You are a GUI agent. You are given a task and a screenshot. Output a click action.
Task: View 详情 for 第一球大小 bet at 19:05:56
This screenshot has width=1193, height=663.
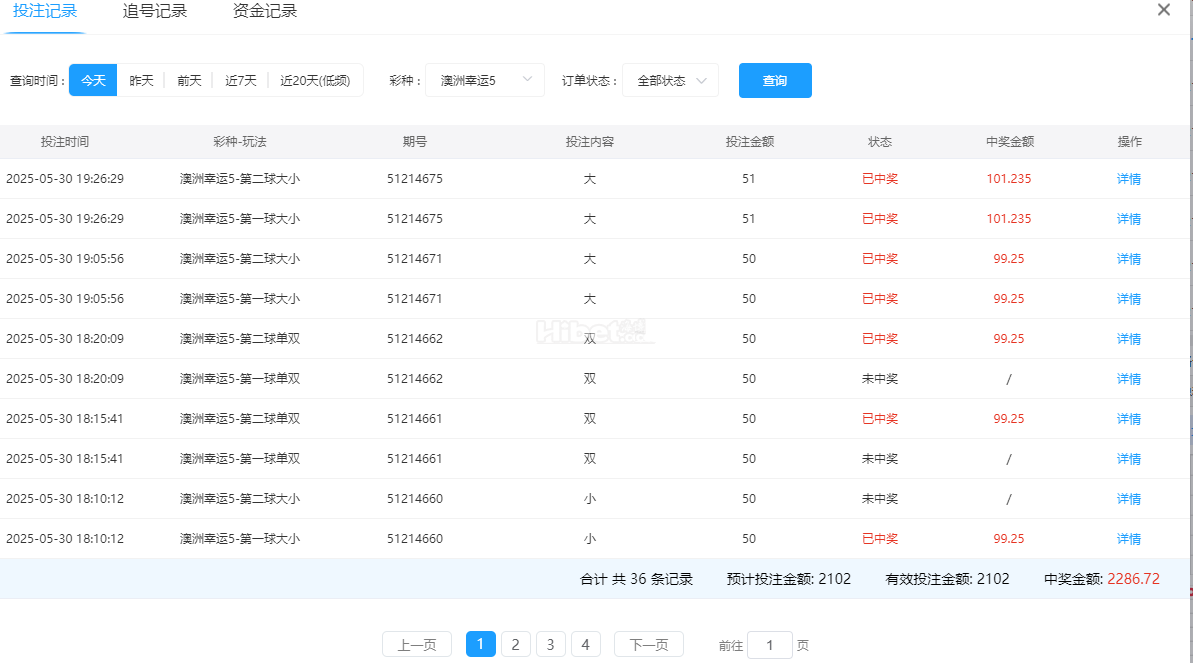[x=1129, y=299]
